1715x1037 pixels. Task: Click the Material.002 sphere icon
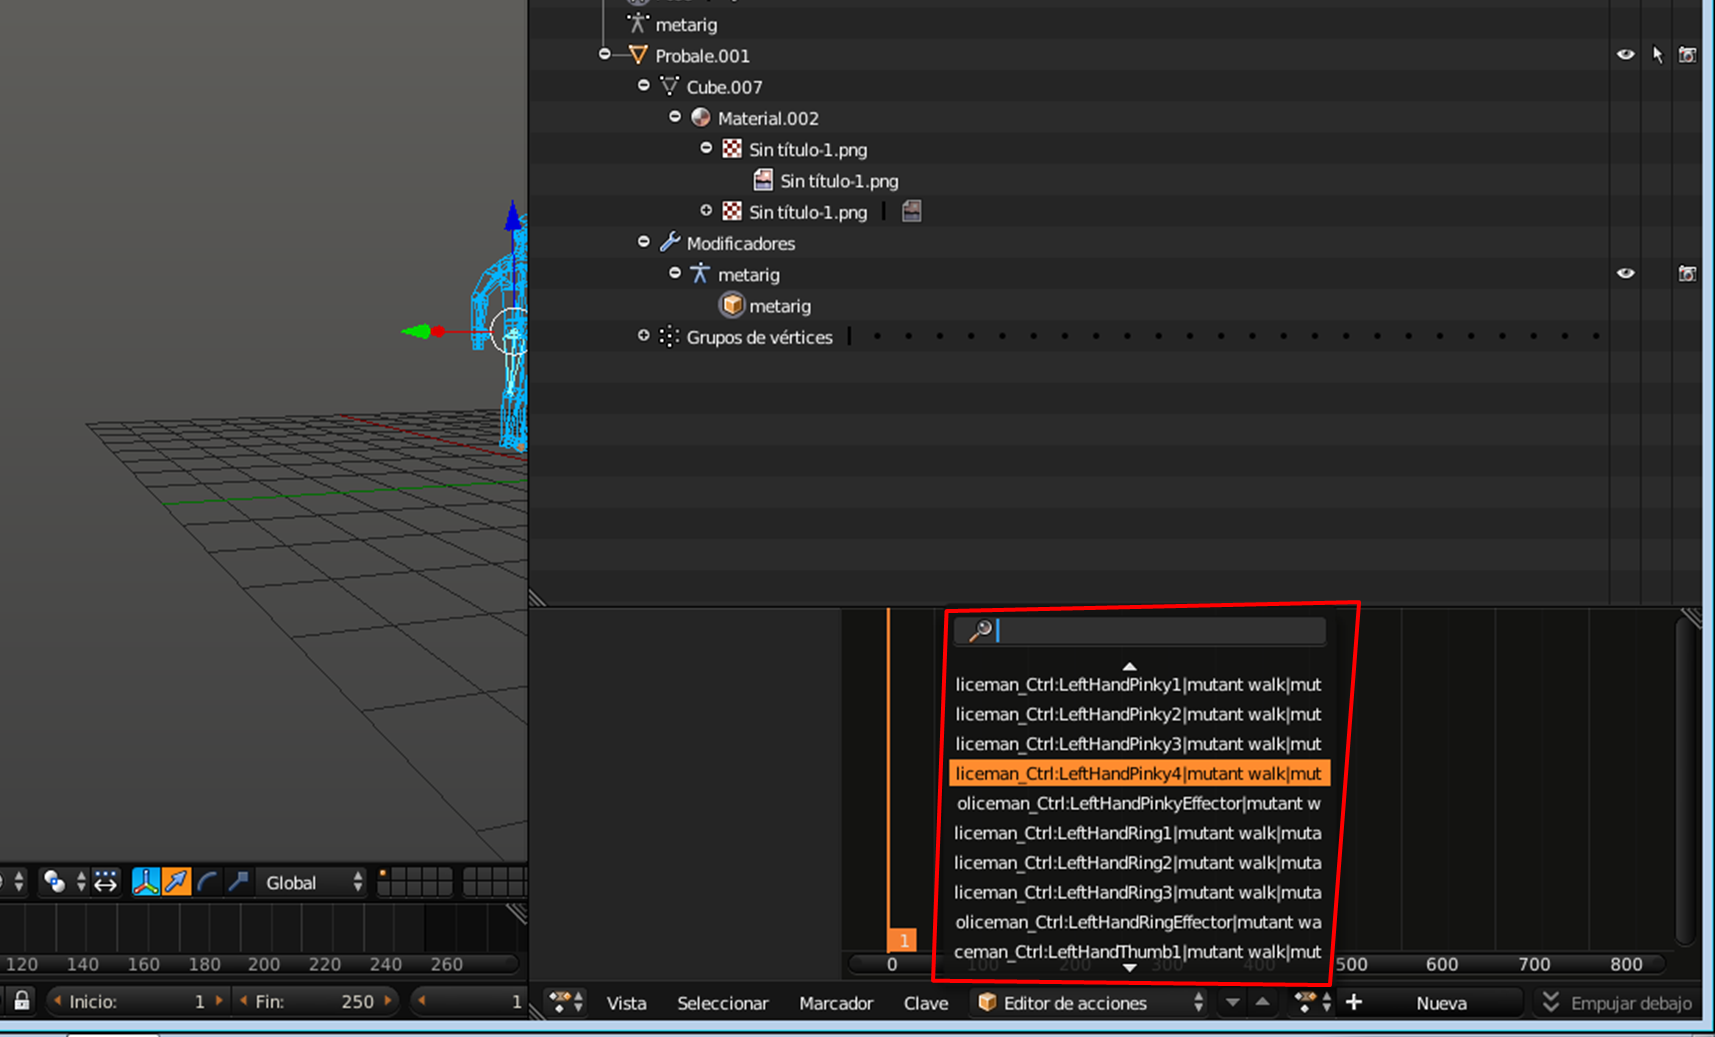(x=700, y=117)
